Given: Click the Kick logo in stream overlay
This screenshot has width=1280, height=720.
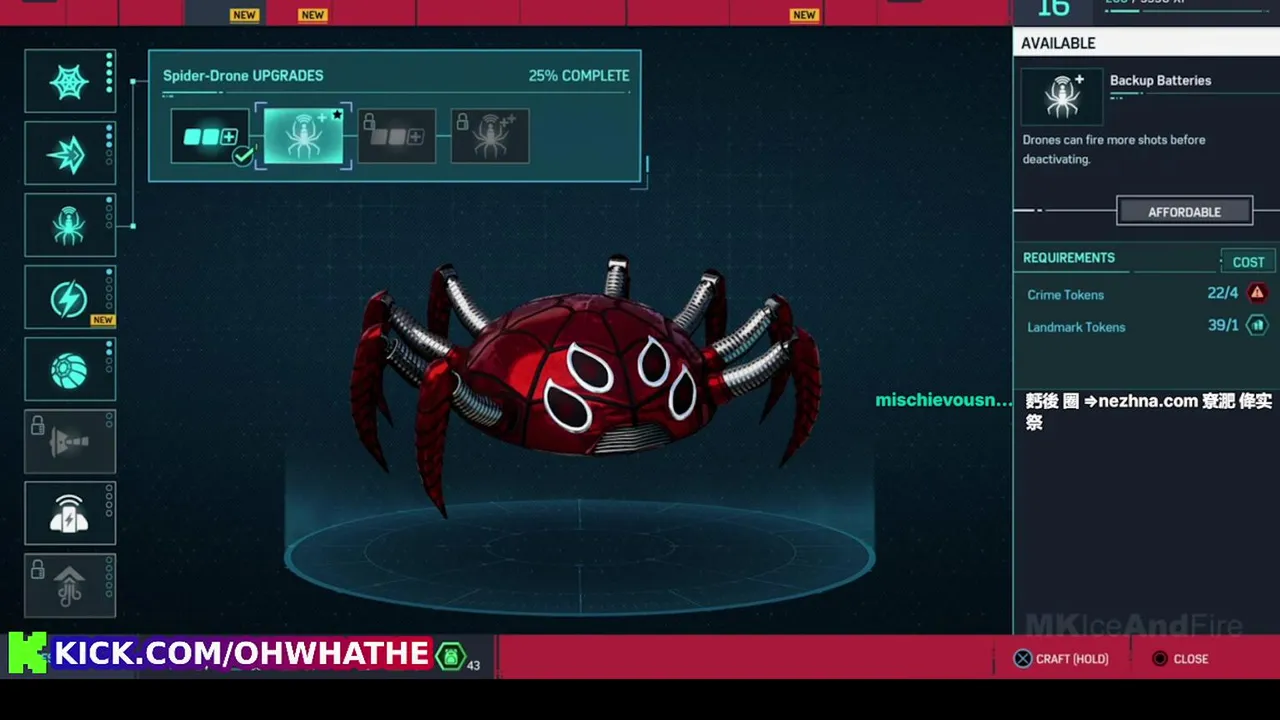Looking at the screenshot, I should point(27,653).
